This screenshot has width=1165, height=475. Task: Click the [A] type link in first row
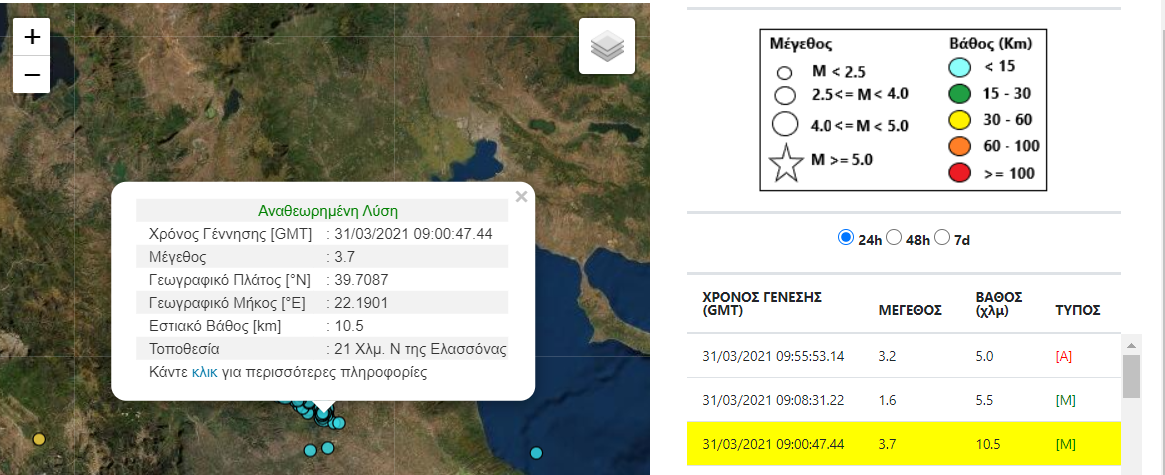[x=1063, y=355]
